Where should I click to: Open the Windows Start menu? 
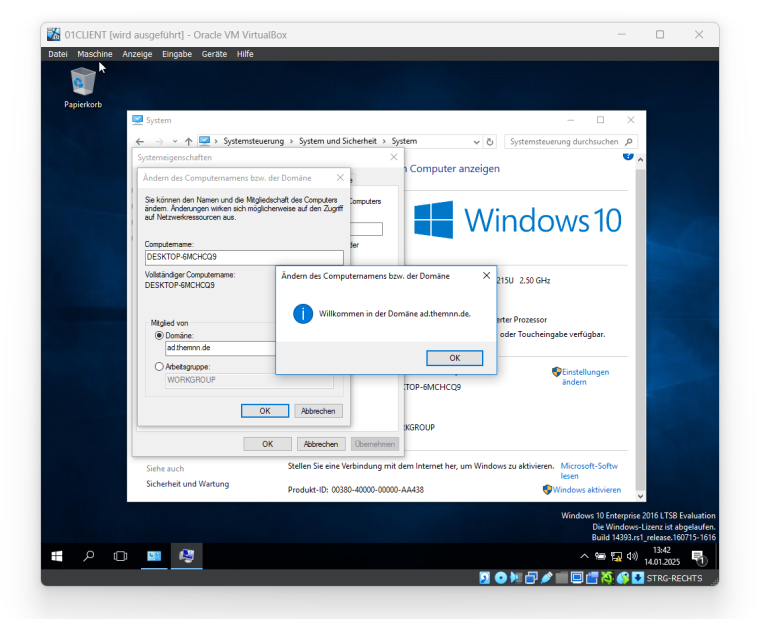tap(57, 556)
